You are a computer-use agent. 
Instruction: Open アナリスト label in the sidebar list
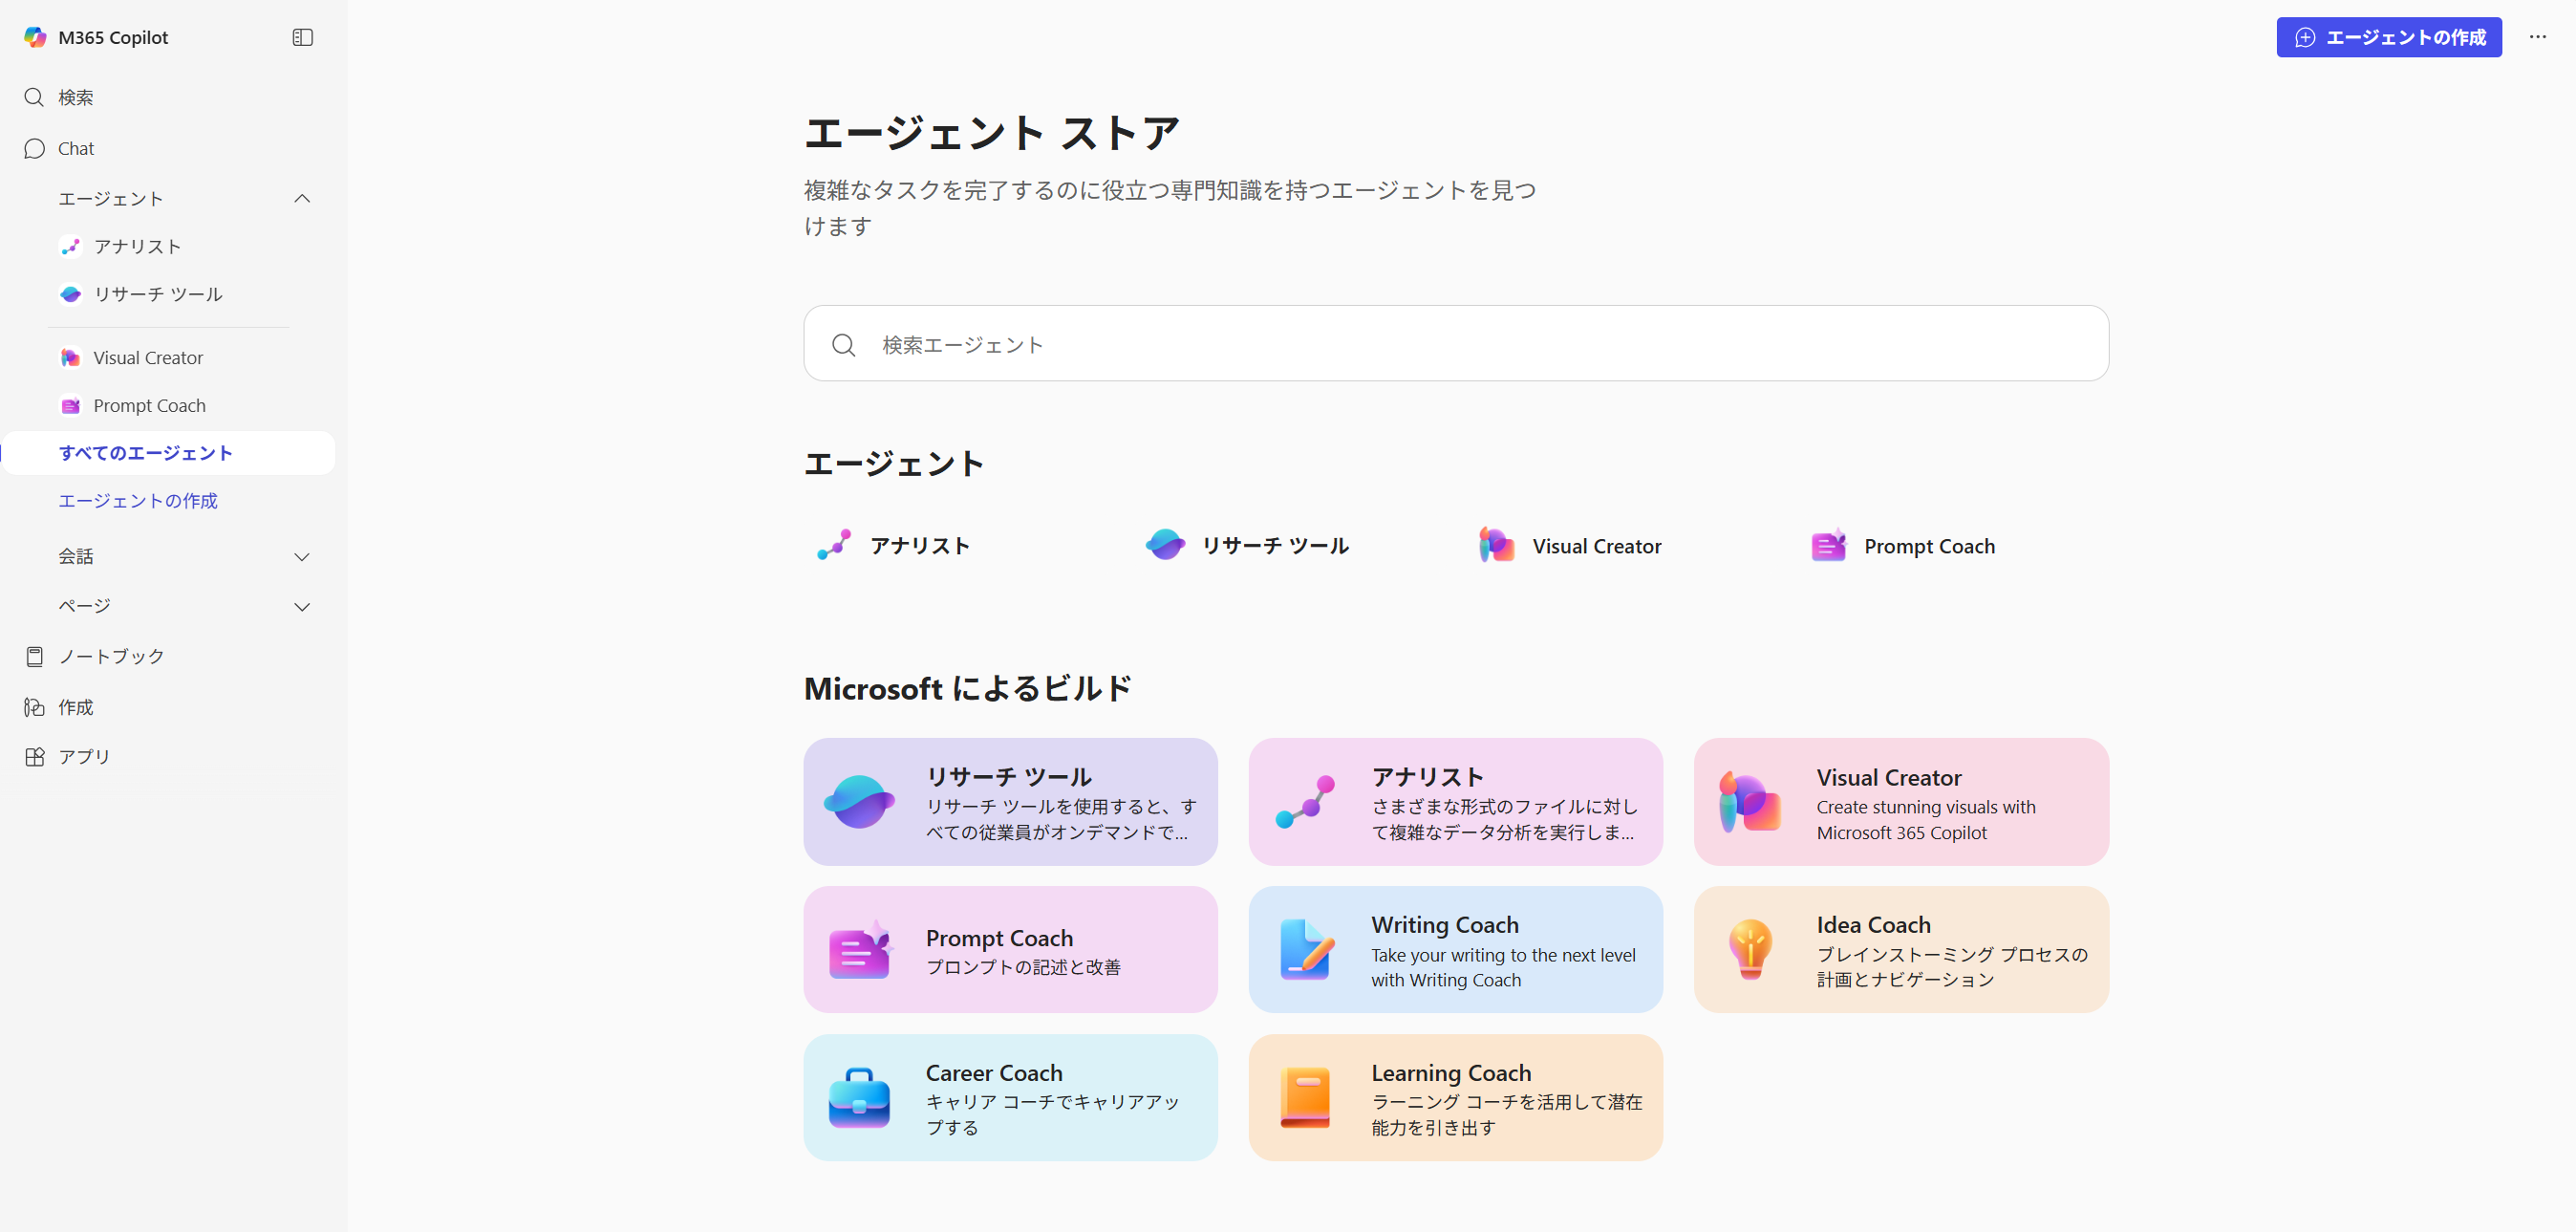[138, 246]
